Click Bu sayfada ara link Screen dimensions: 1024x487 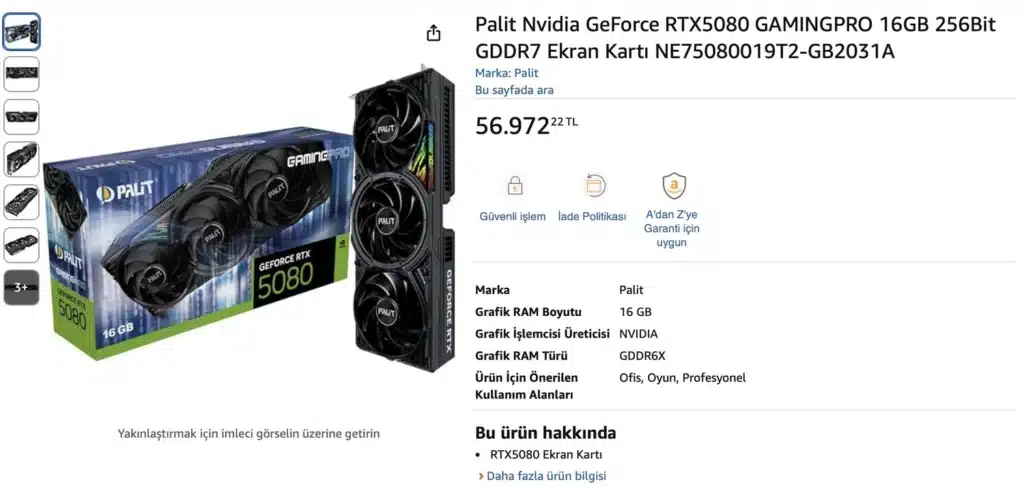pyautogui.click(x=514, y=90)
